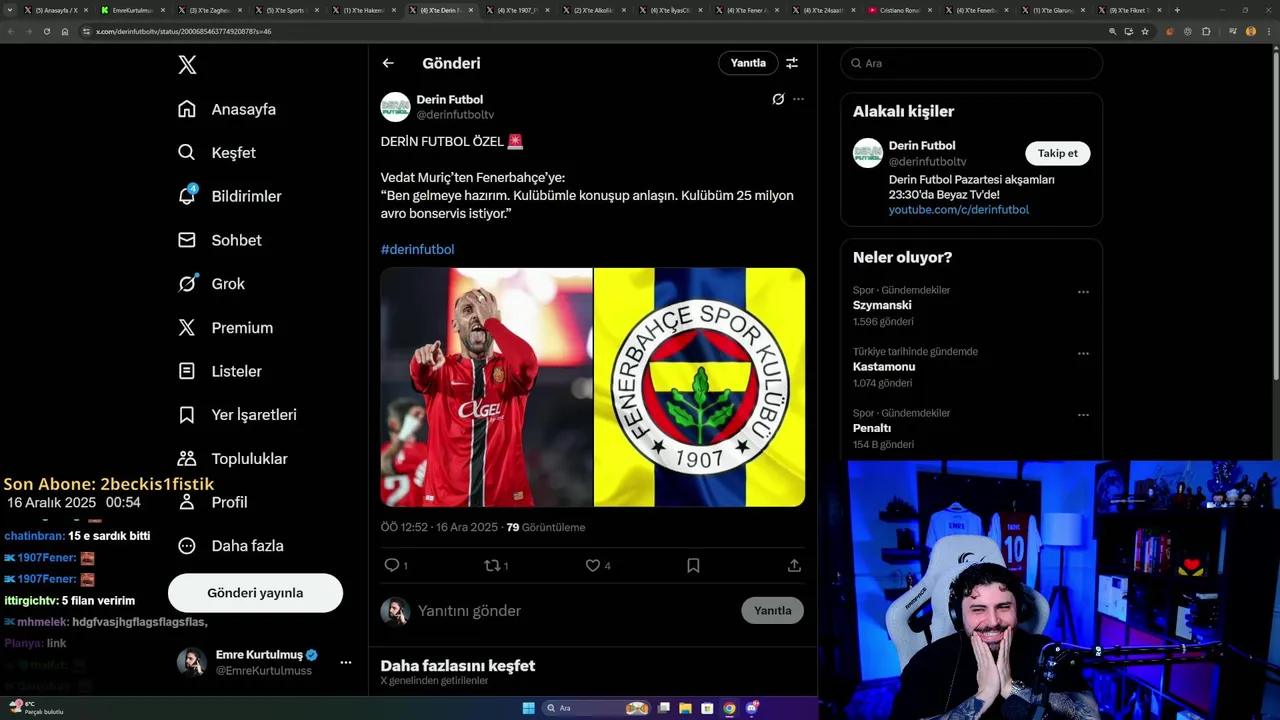Open Grok in the sidebar
The width and height of the screenshot is (1280, 720).
[x=211, y=284]
